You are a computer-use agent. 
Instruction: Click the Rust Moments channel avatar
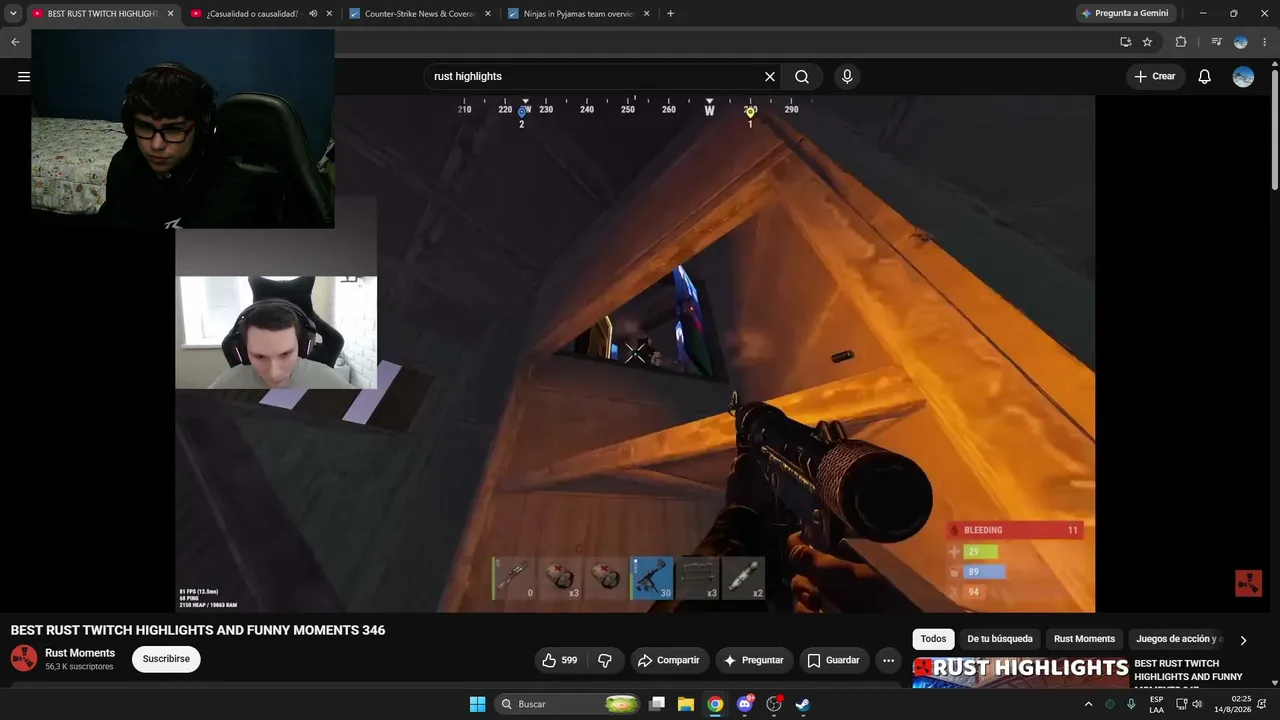click(24, 658)
